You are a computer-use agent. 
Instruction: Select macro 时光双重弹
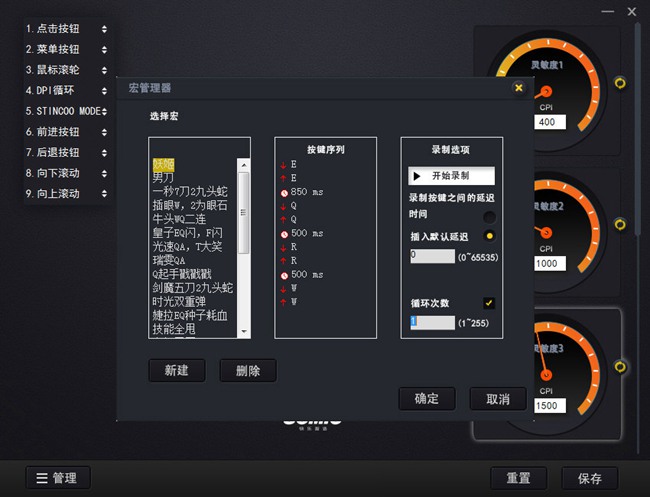179,301
